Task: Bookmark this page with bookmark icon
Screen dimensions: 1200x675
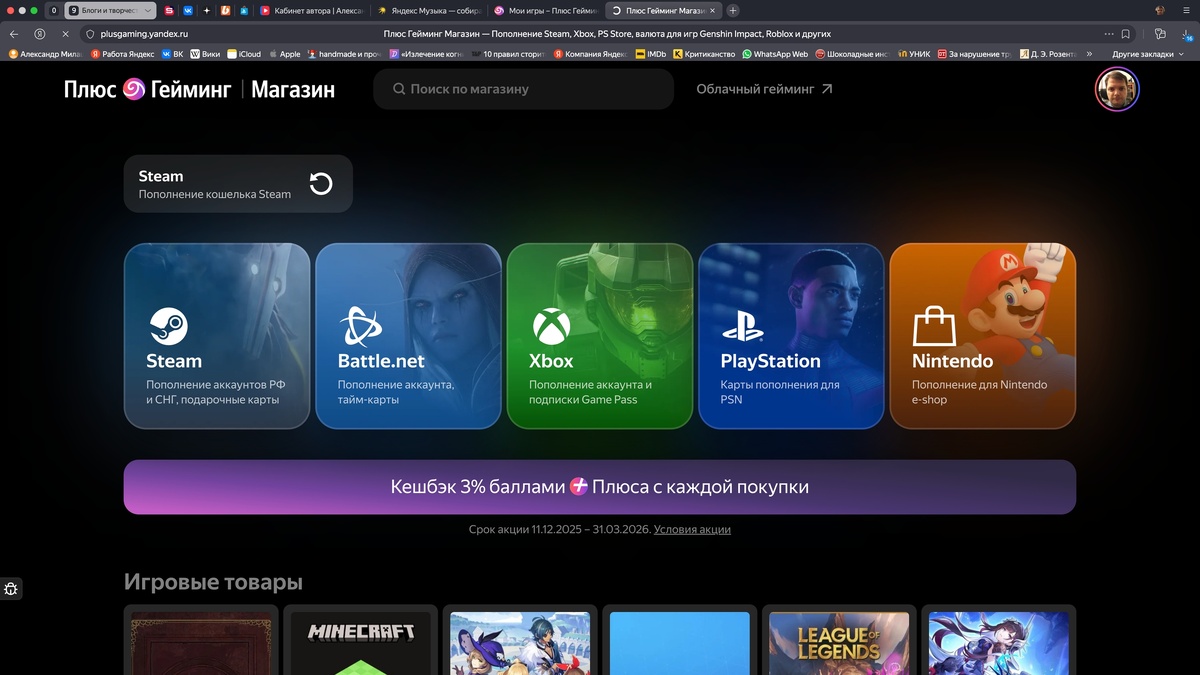Action: pyautogui.click(x=1126, y=33)
